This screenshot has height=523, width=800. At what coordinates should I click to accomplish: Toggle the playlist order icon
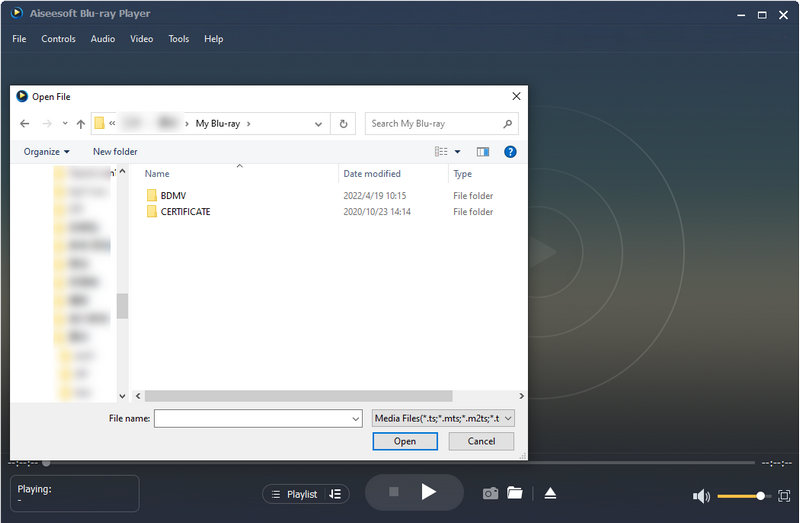(x=335, y=494)
